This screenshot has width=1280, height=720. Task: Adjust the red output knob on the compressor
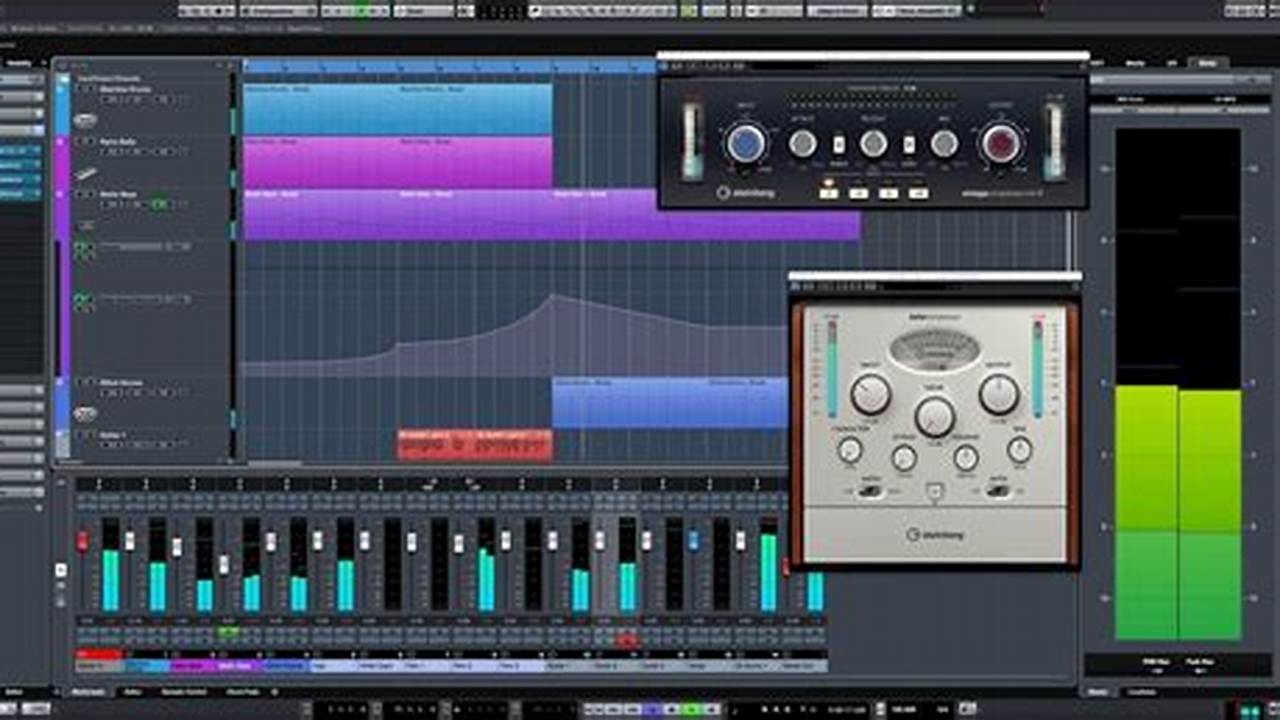pos(1001,143)
